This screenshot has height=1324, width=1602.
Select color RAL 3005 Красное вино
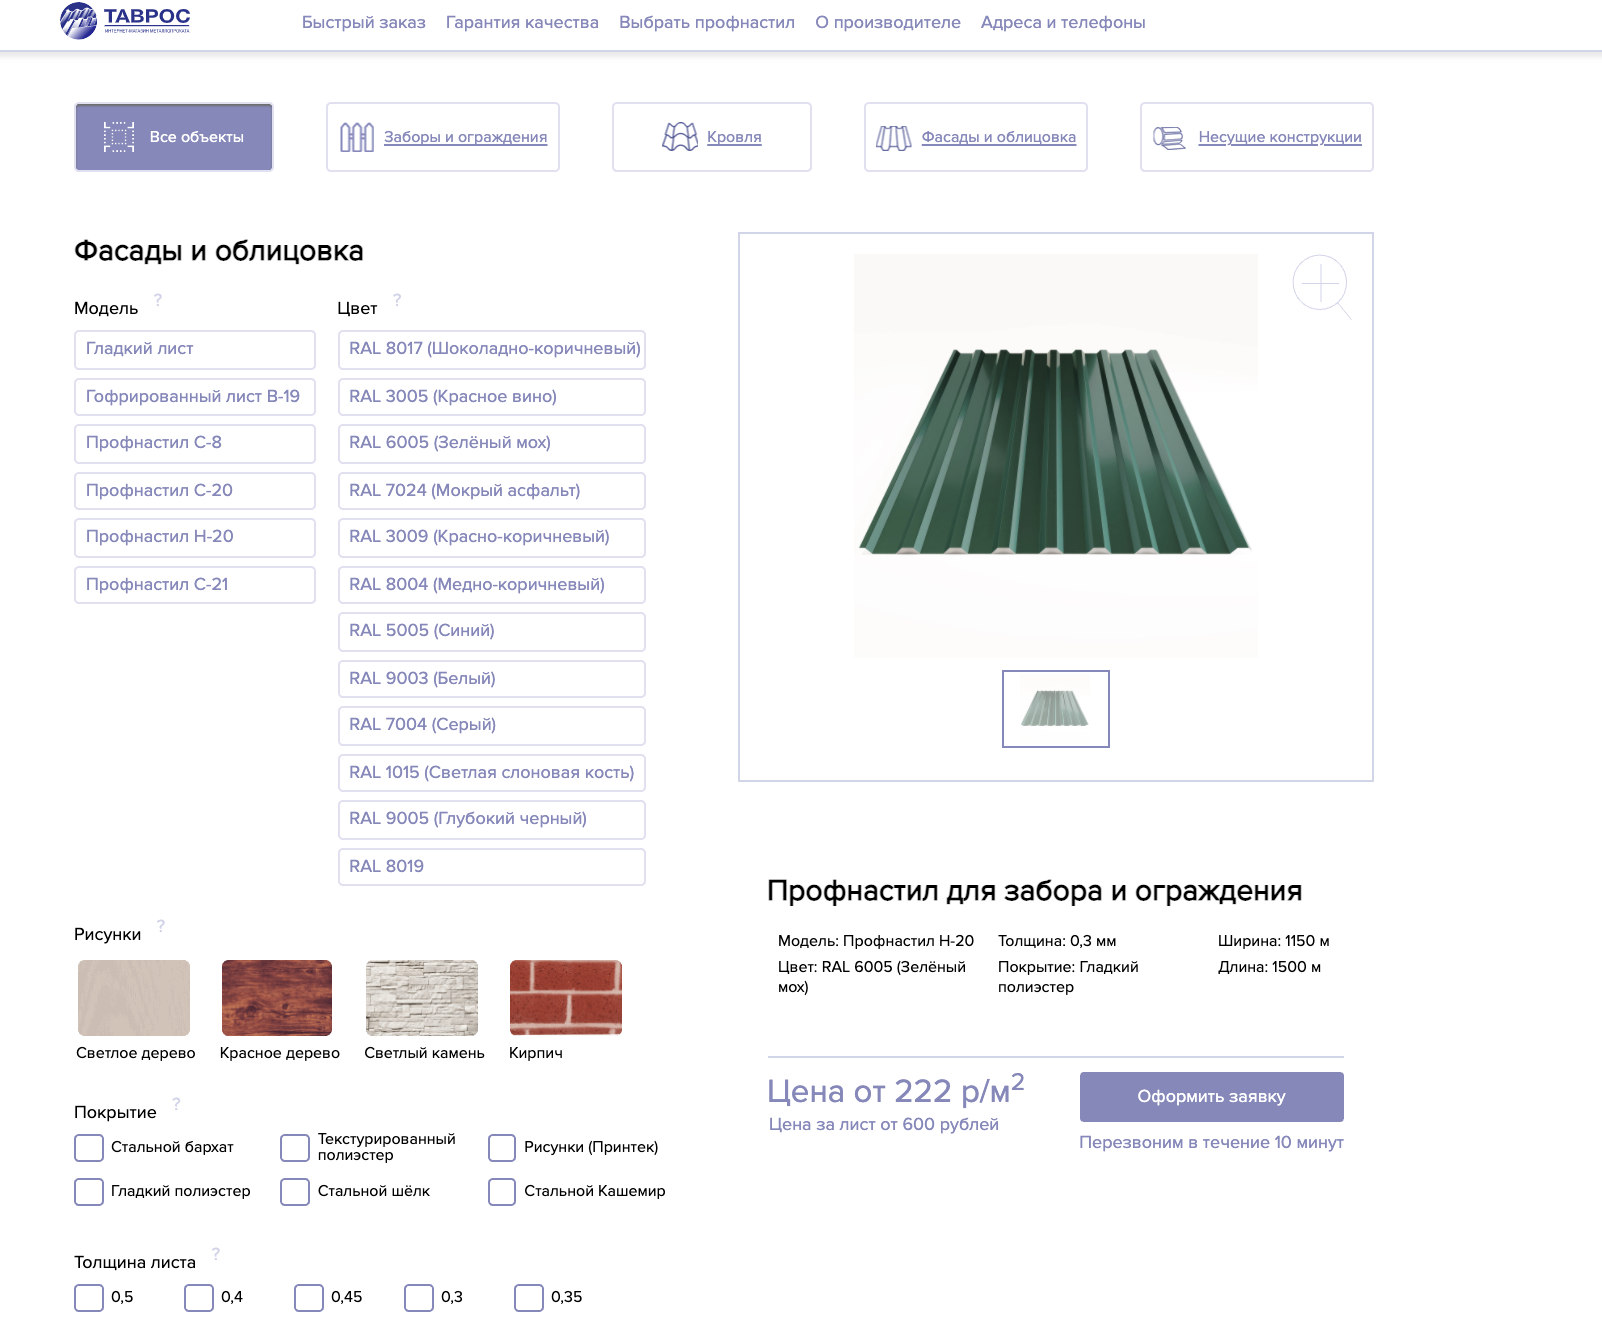[x=492, y=397]
